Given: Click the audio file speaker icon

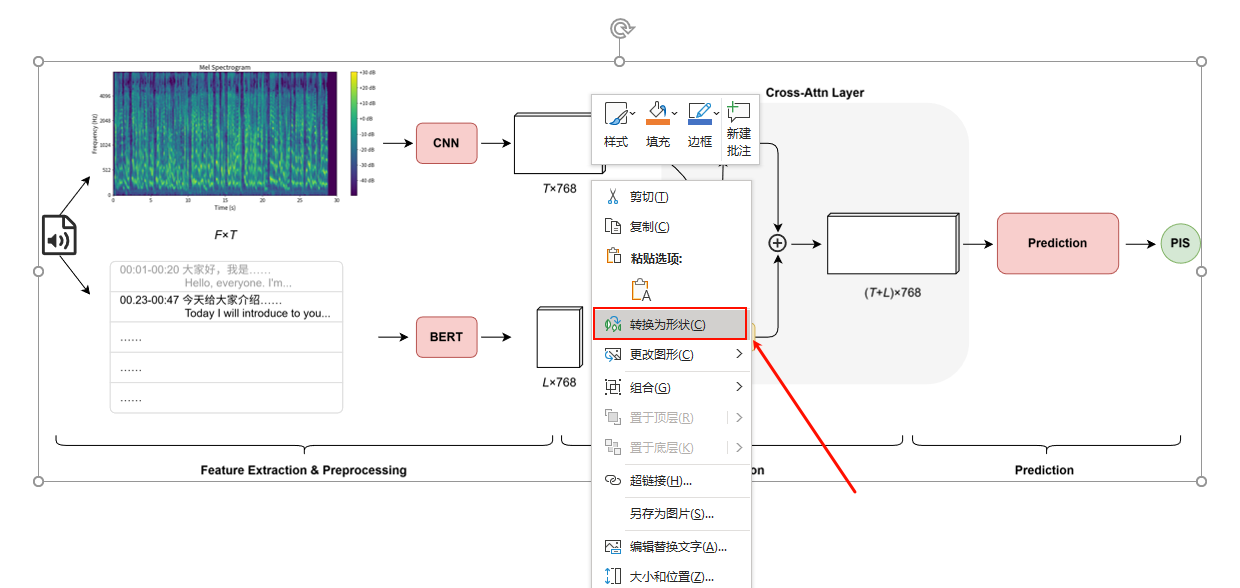Looking at the screenshot, I should point(59,235).
